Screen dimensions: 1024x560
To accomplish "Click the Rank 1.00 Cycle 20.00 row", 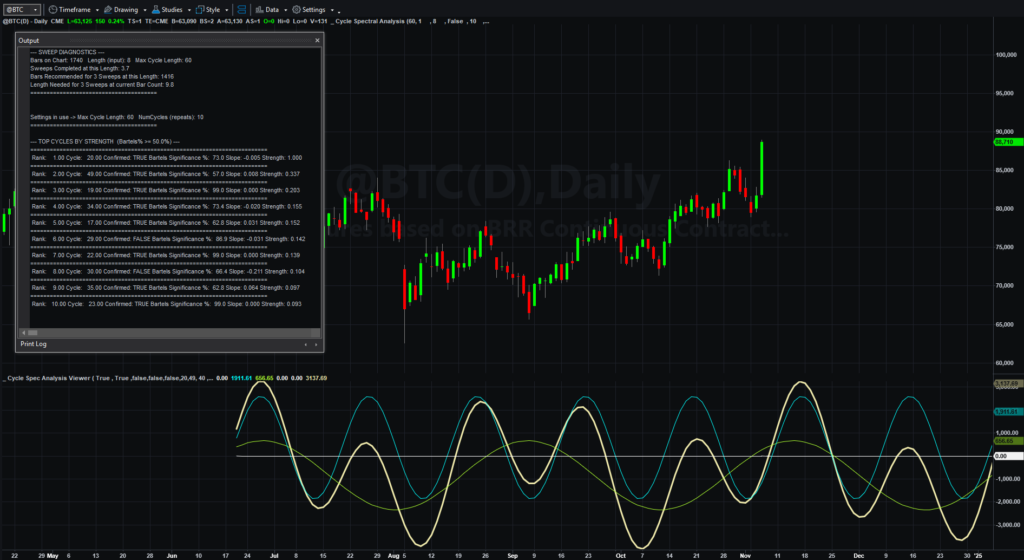I will [x=167, y=158].
